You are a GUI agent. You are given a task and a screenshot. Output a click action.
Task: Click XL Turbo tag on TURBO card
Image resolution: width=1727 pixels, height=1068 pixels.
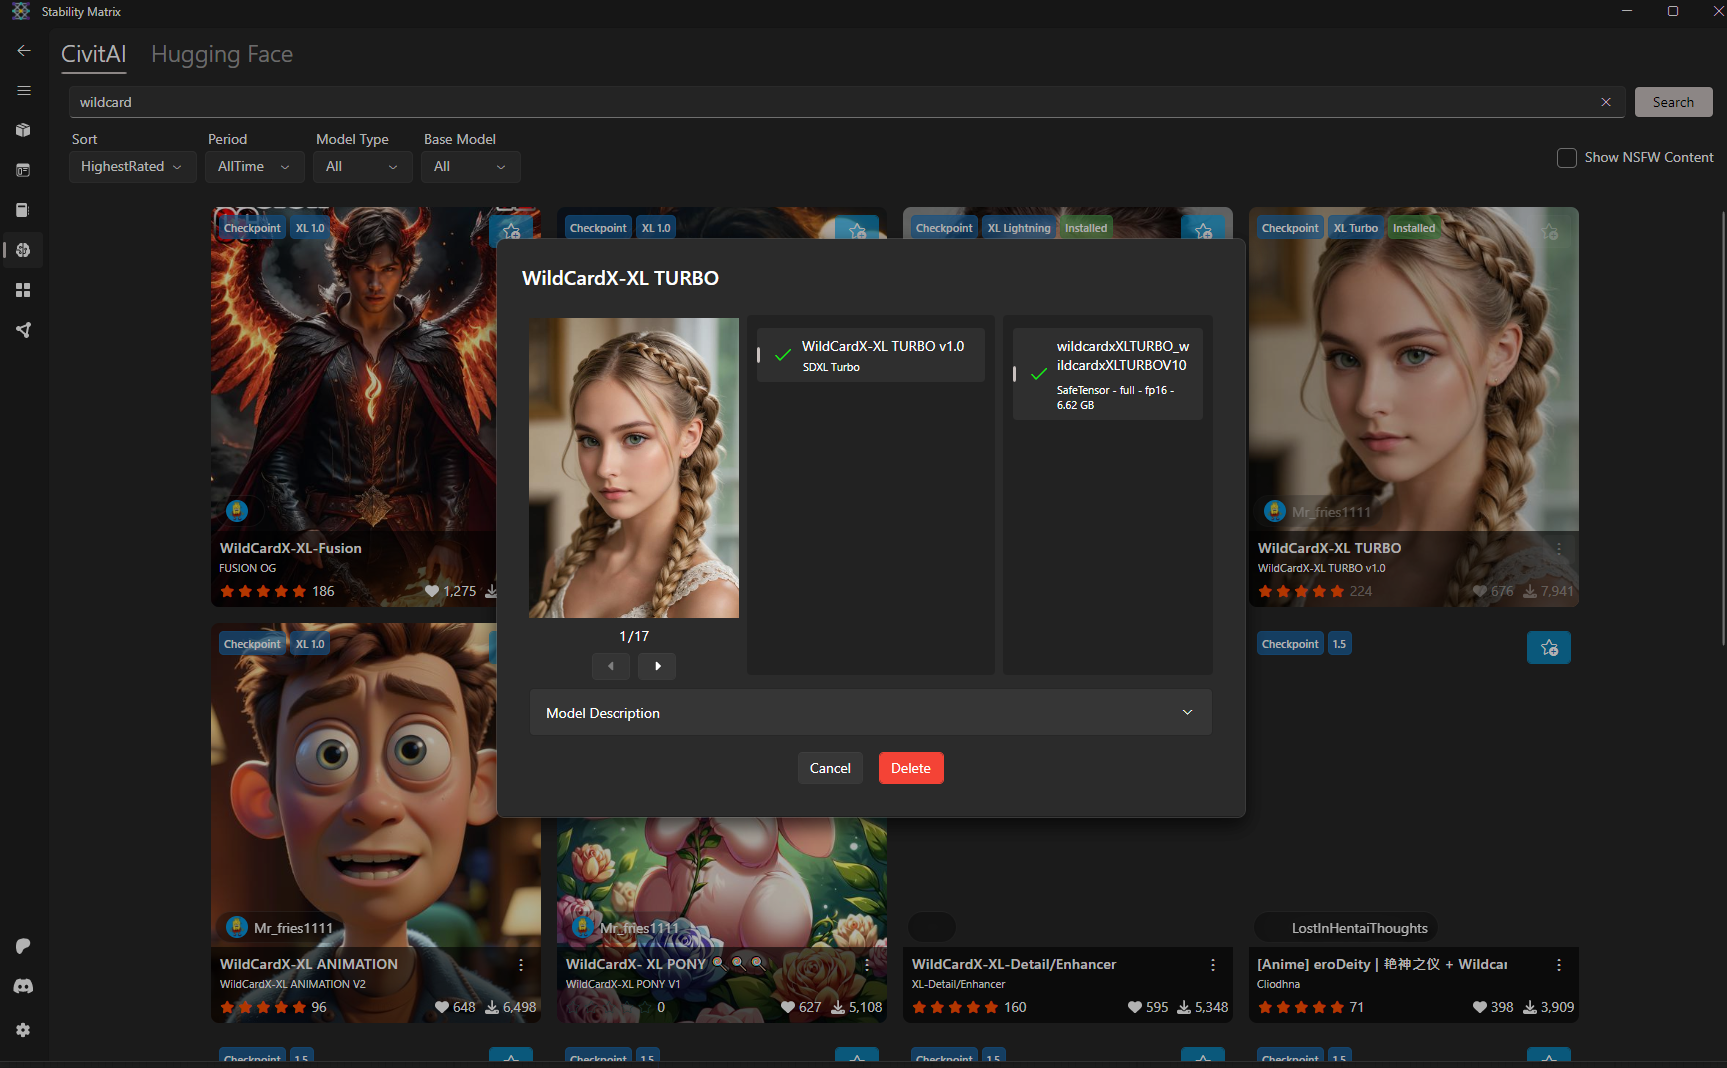(1355, 228)
